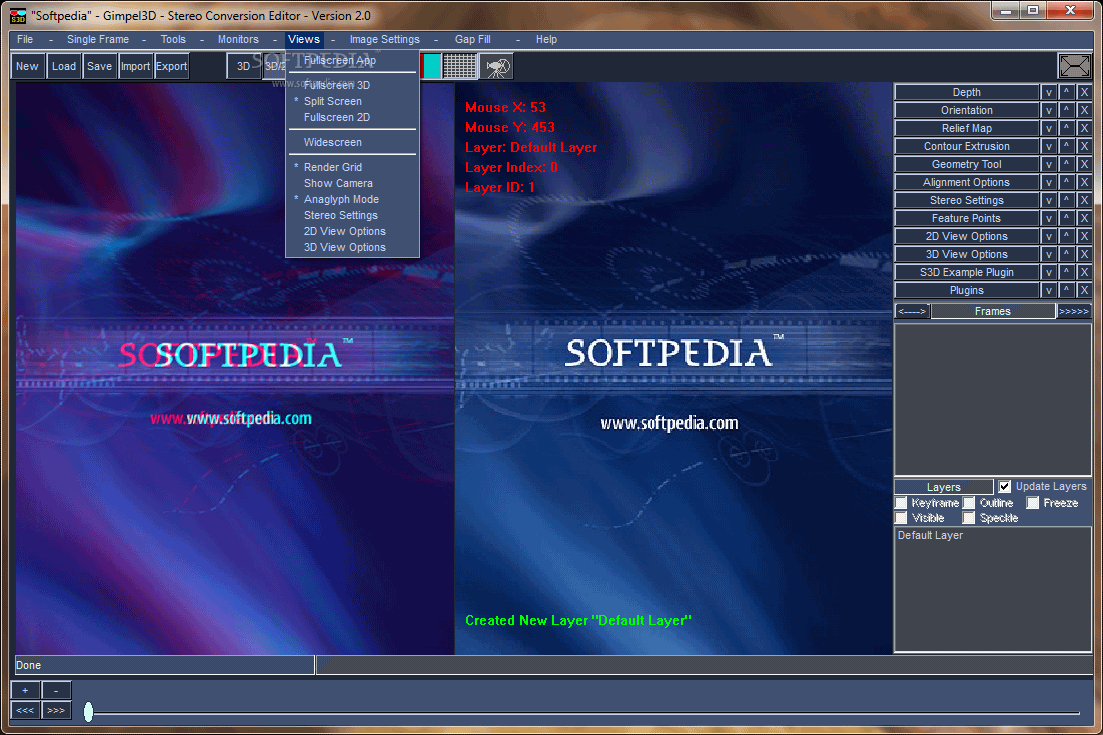Switch to 3D view button
The width and height of the screenshot is (1103, 735).
pos(243,66)
